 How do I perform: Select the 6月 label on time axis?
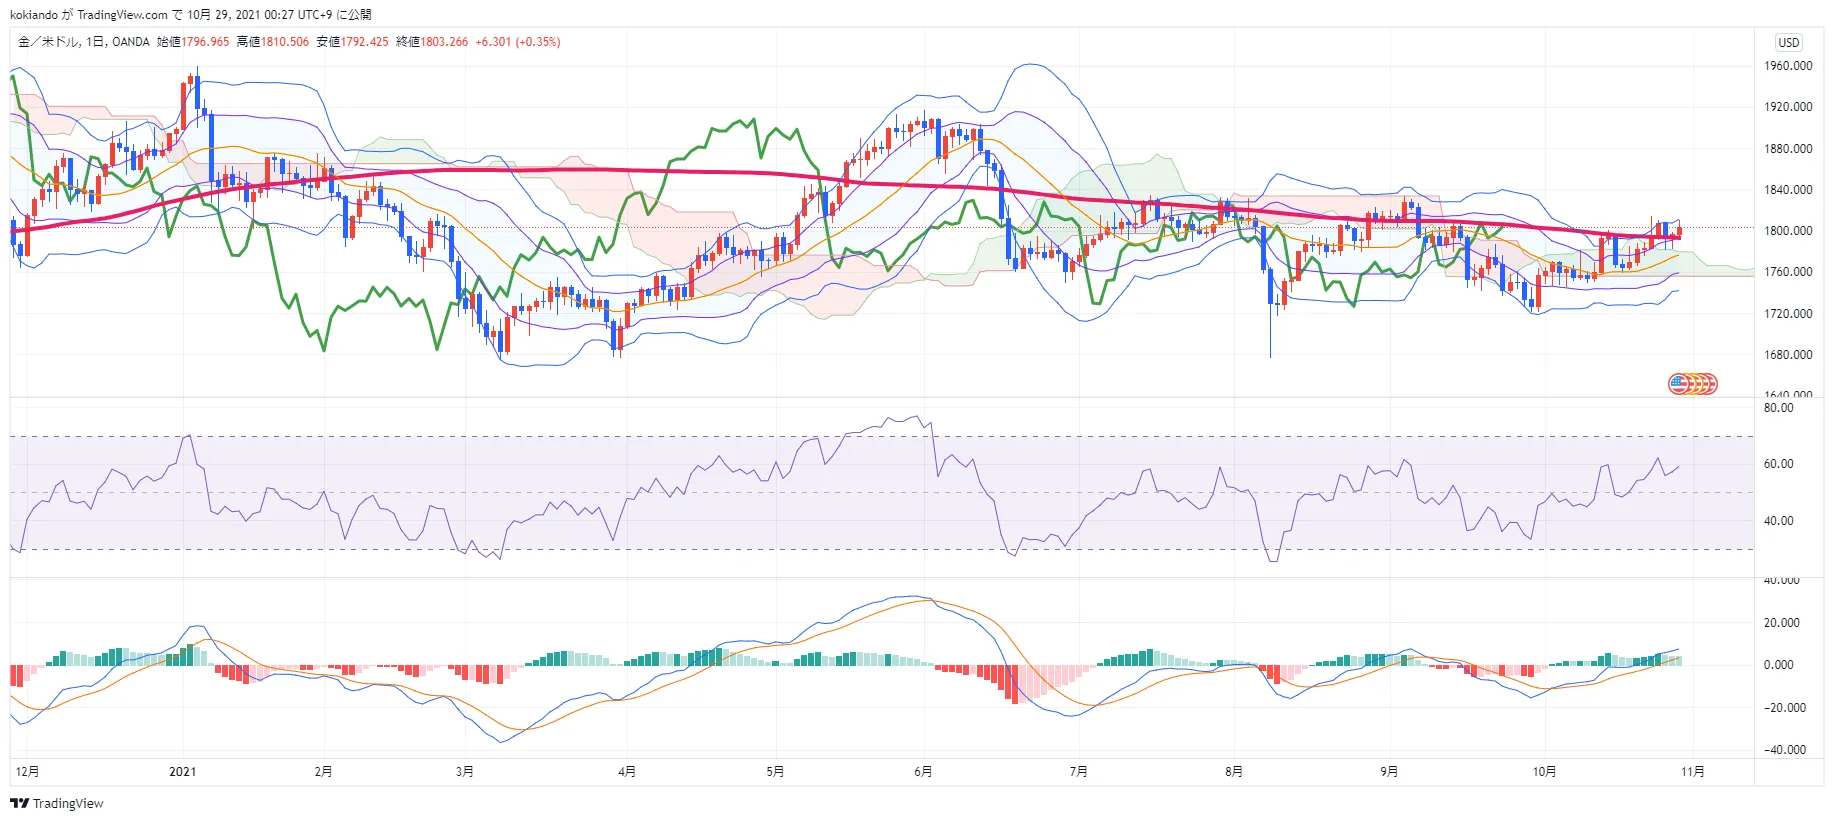tap(923, 771)
